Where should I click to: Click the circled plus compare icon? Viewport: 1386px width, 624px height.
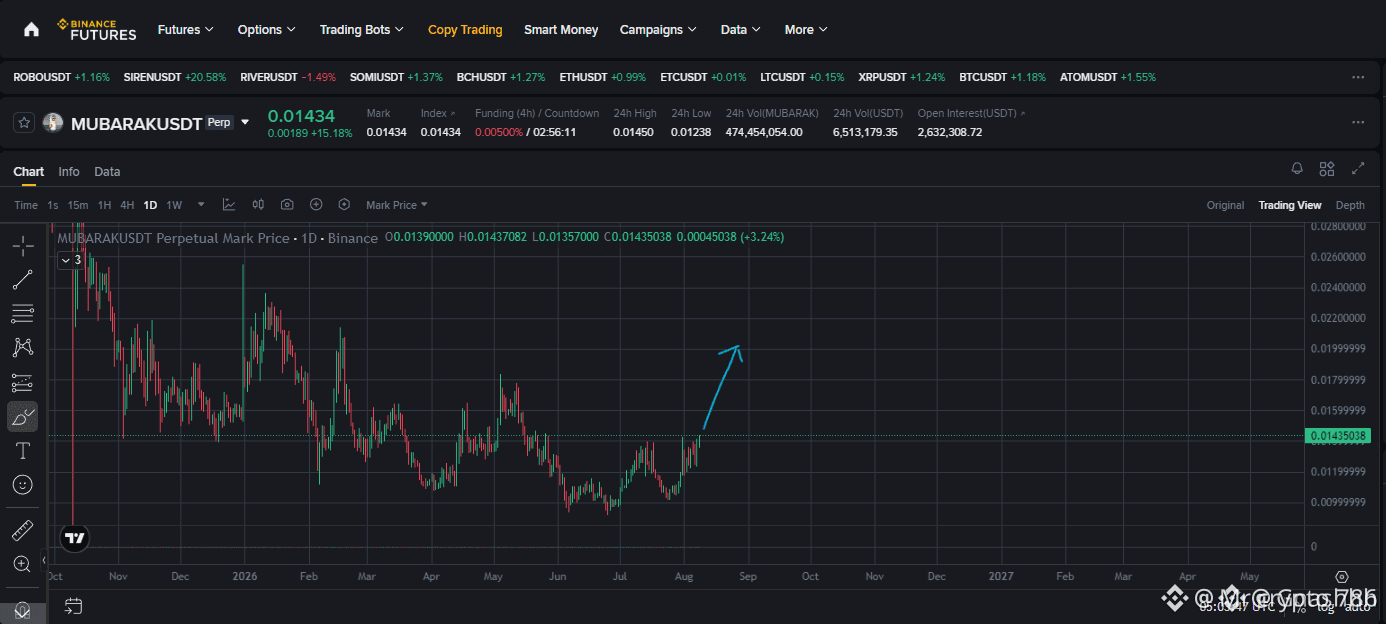pos(316,204)
